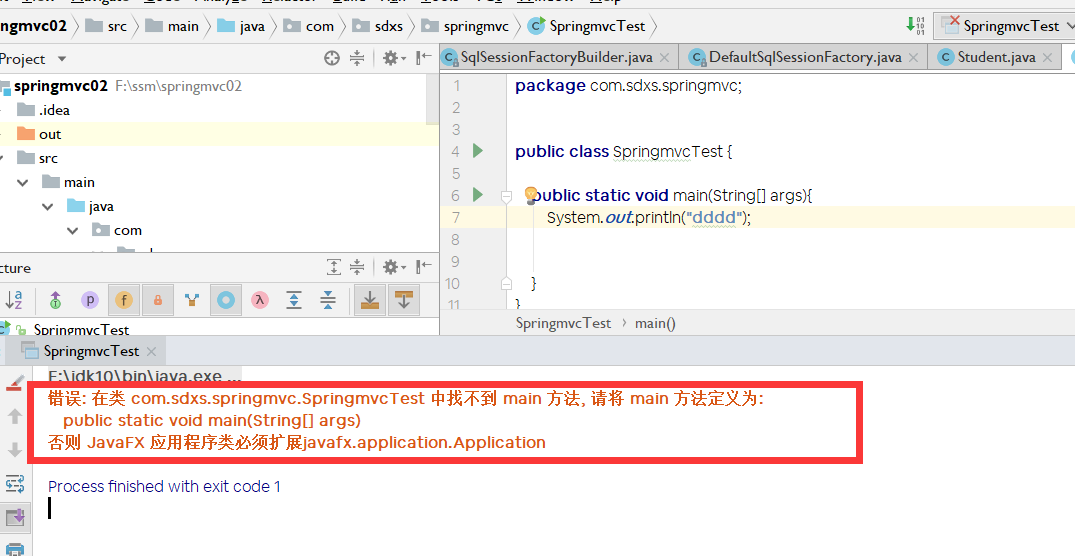
Task: Select .idea folder in Project tree
Action: [43, 110]
